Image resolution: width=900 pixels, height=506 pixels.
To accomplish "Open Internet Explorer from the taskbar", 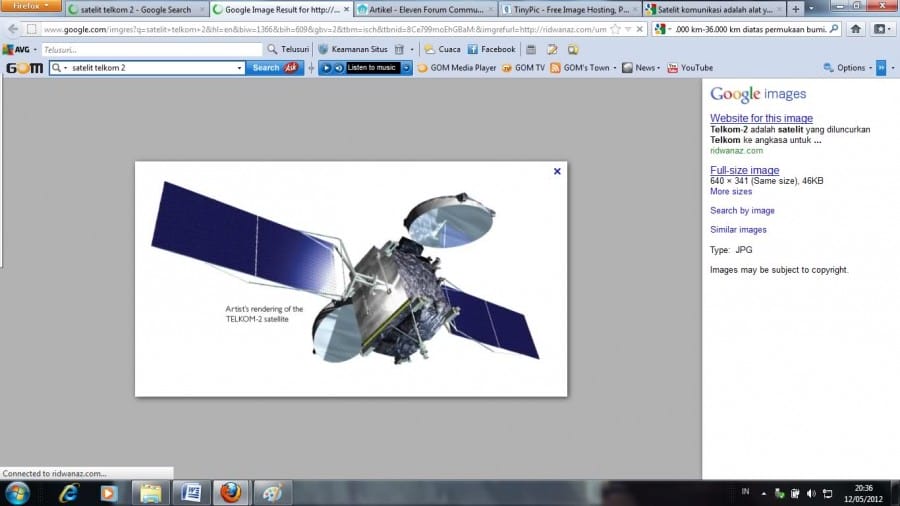I will coord(69,492).
